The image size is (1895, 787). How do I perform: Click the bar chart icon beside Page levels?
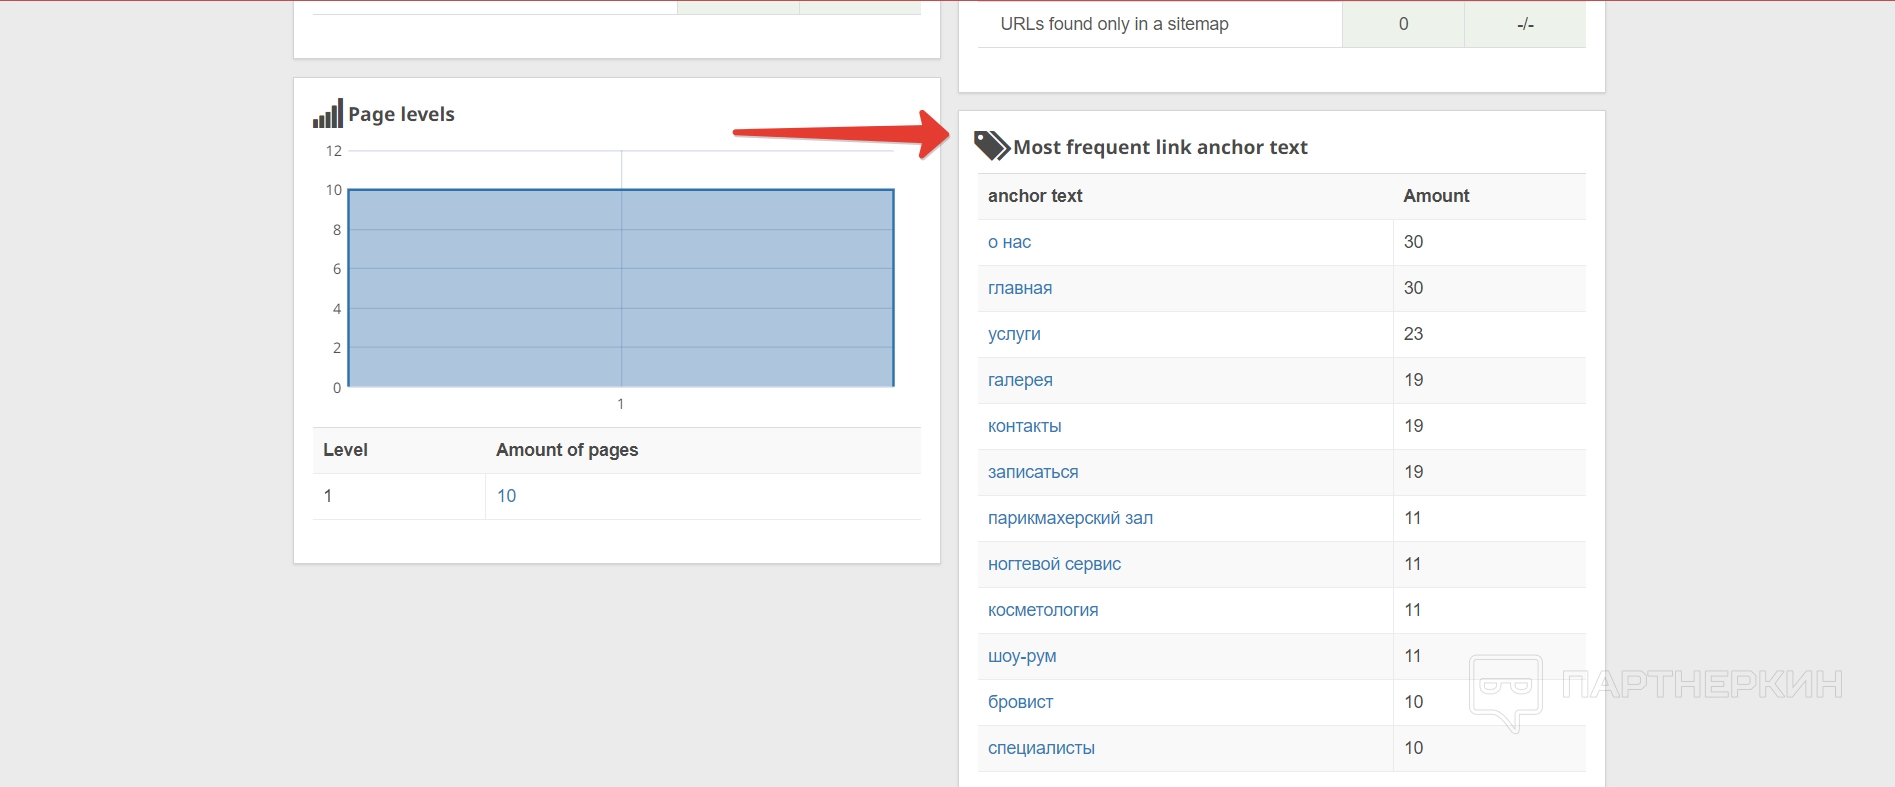click(x=327, y=114)
